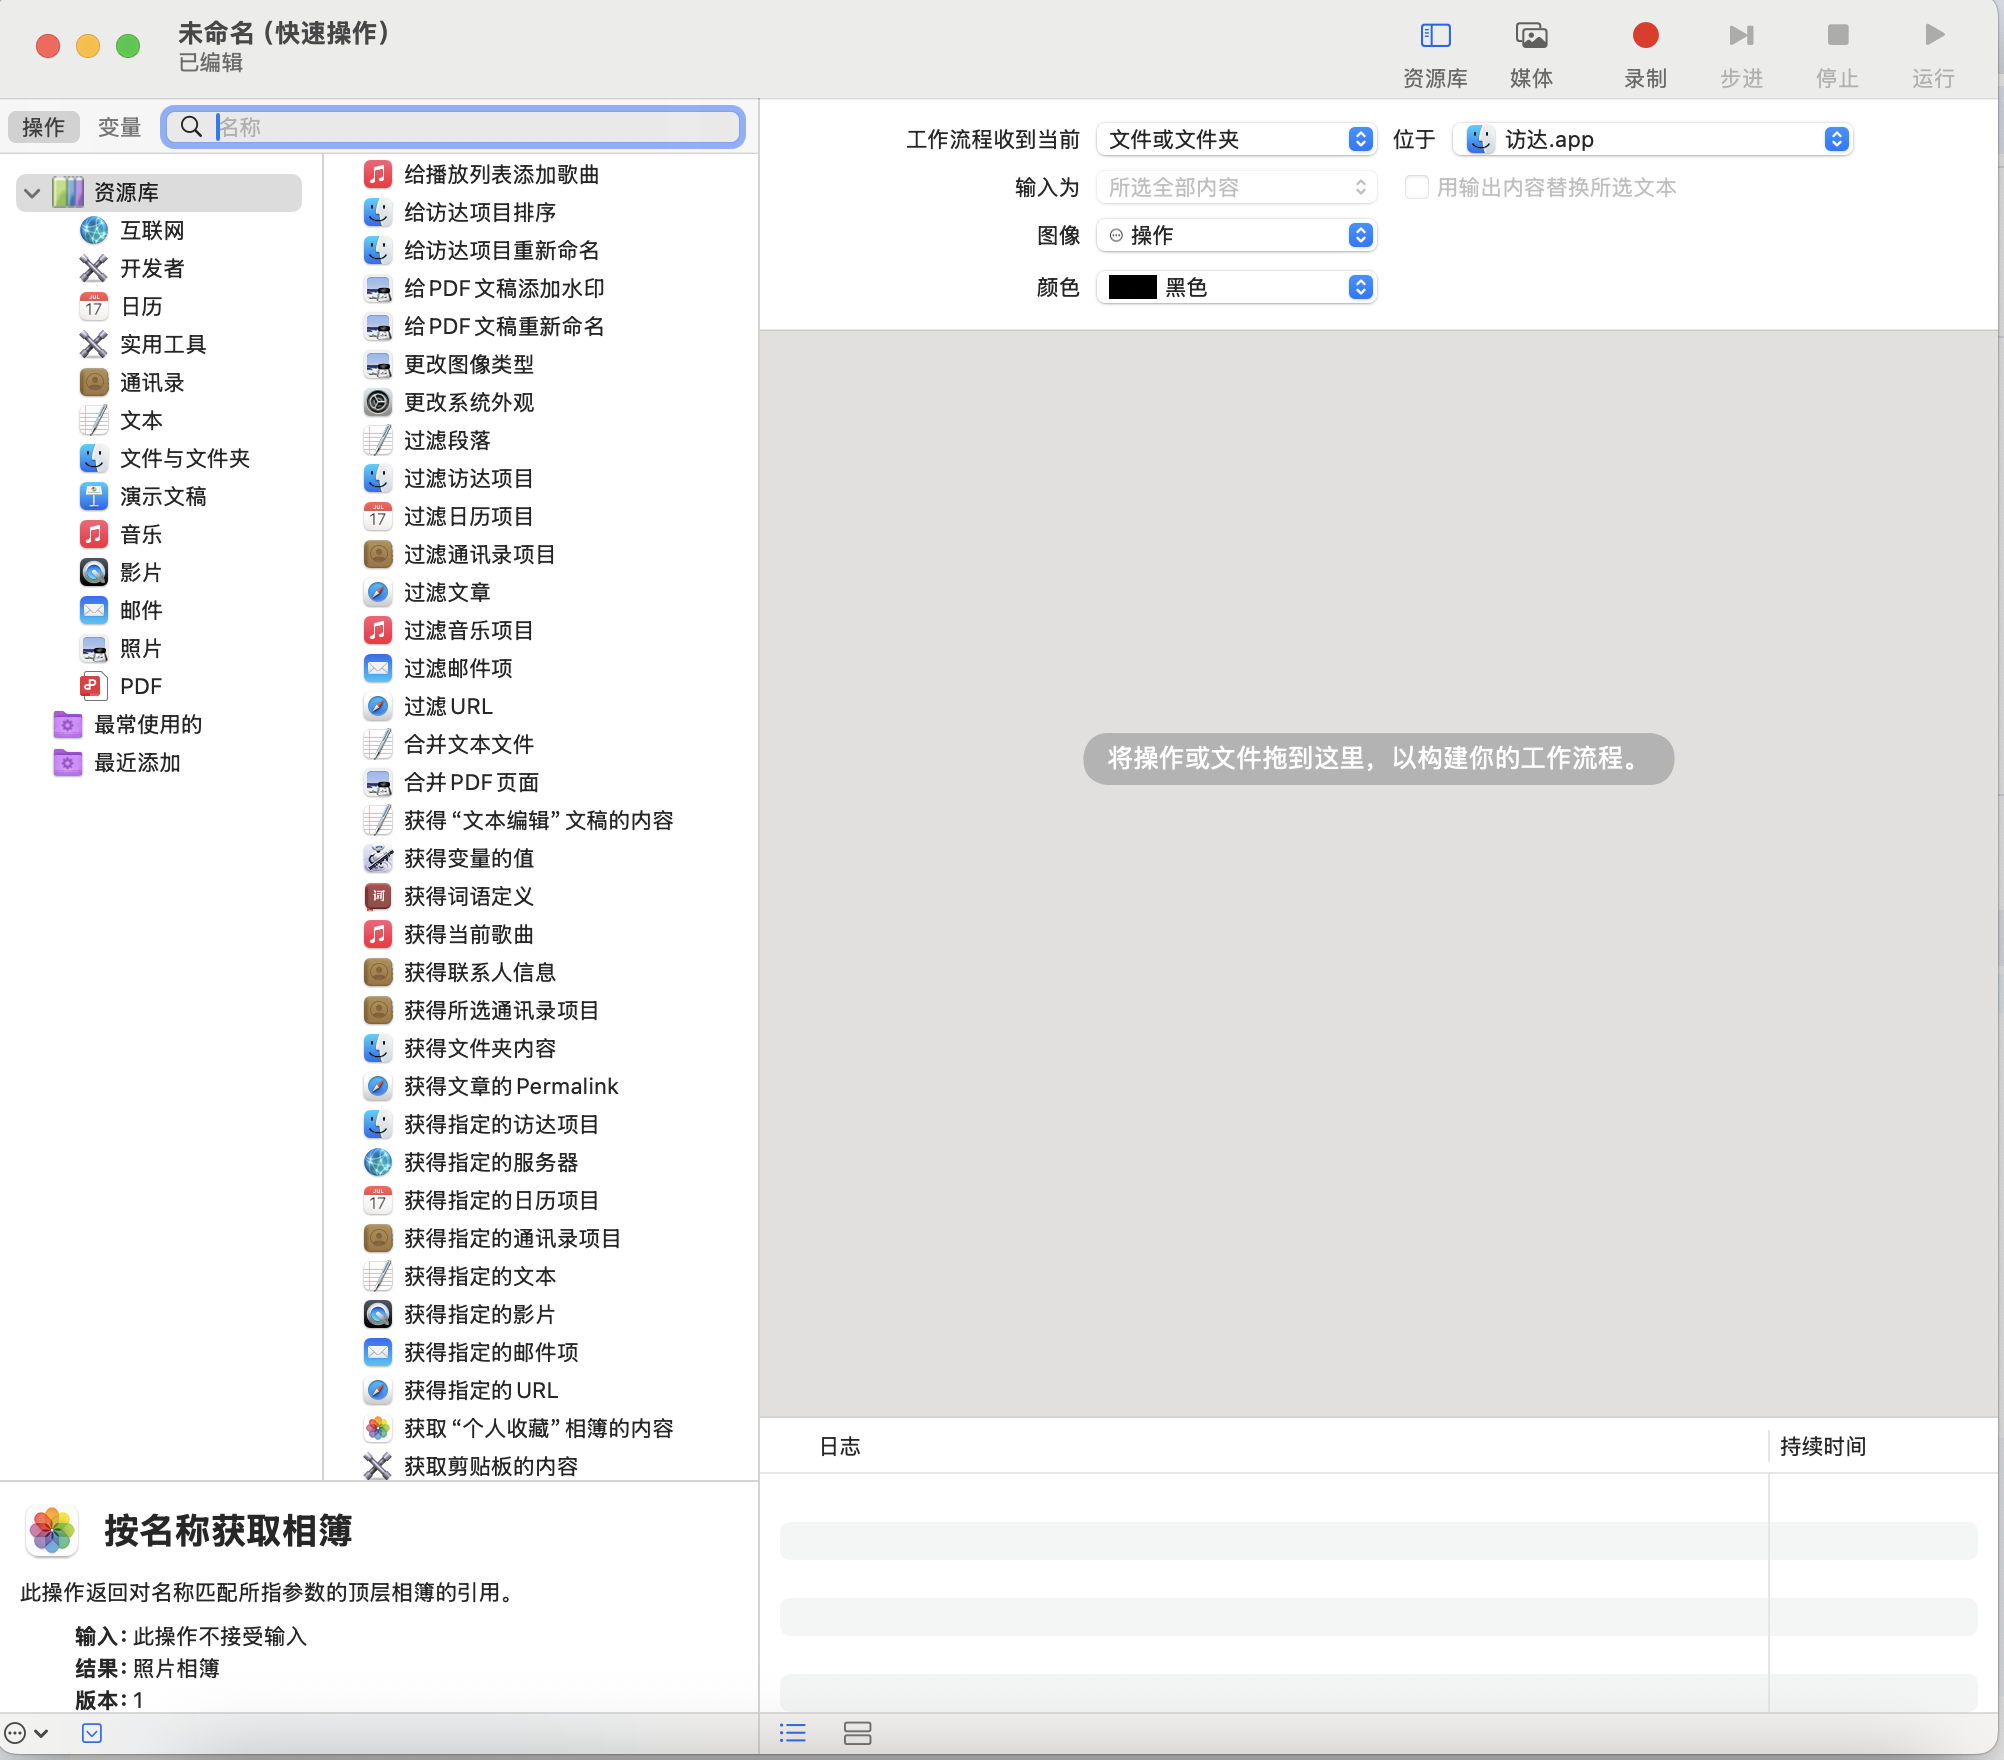Open the 黑色 color selector
2004x1760 pixels.
(1236, 288)
